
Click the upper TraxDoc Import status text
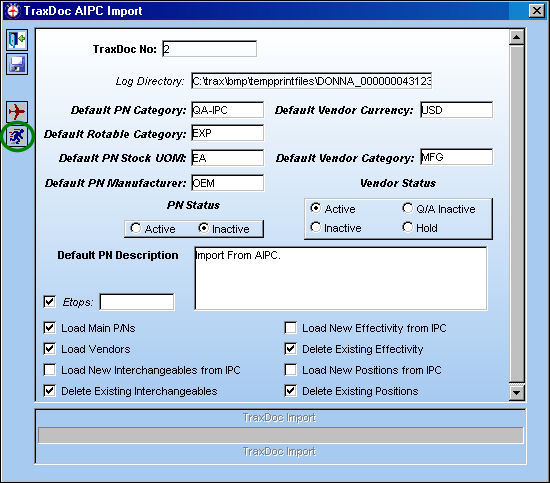279,417
